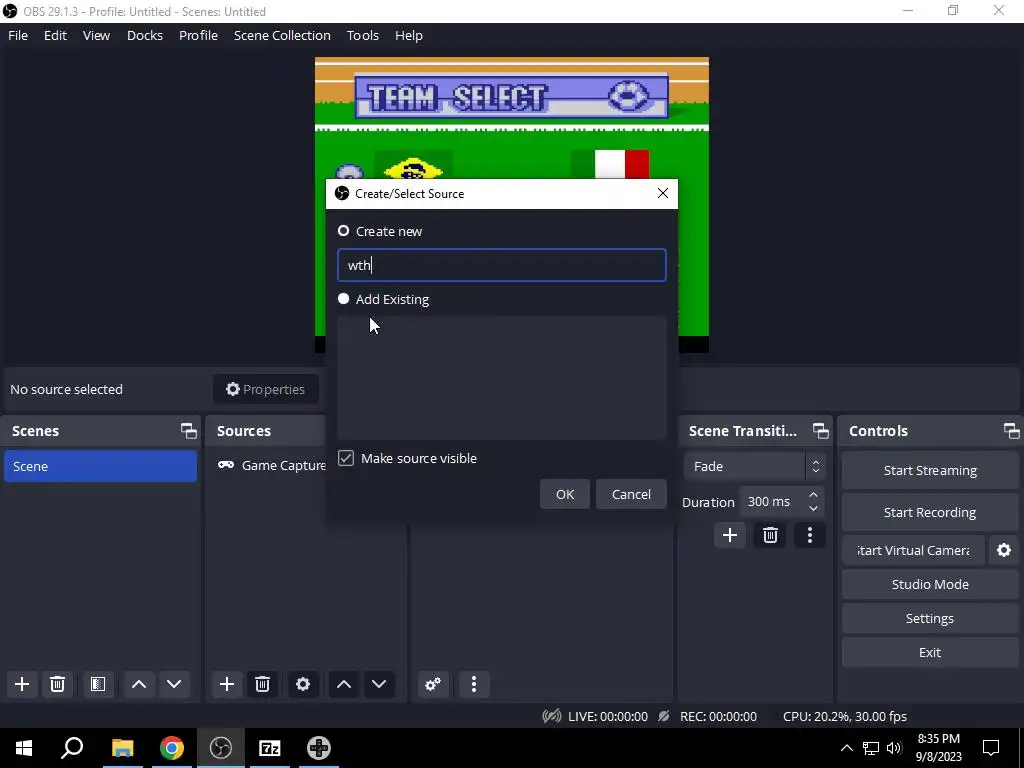Click the existing sources list box
The width and height of the screenshot is (1024, 768).
502,378
